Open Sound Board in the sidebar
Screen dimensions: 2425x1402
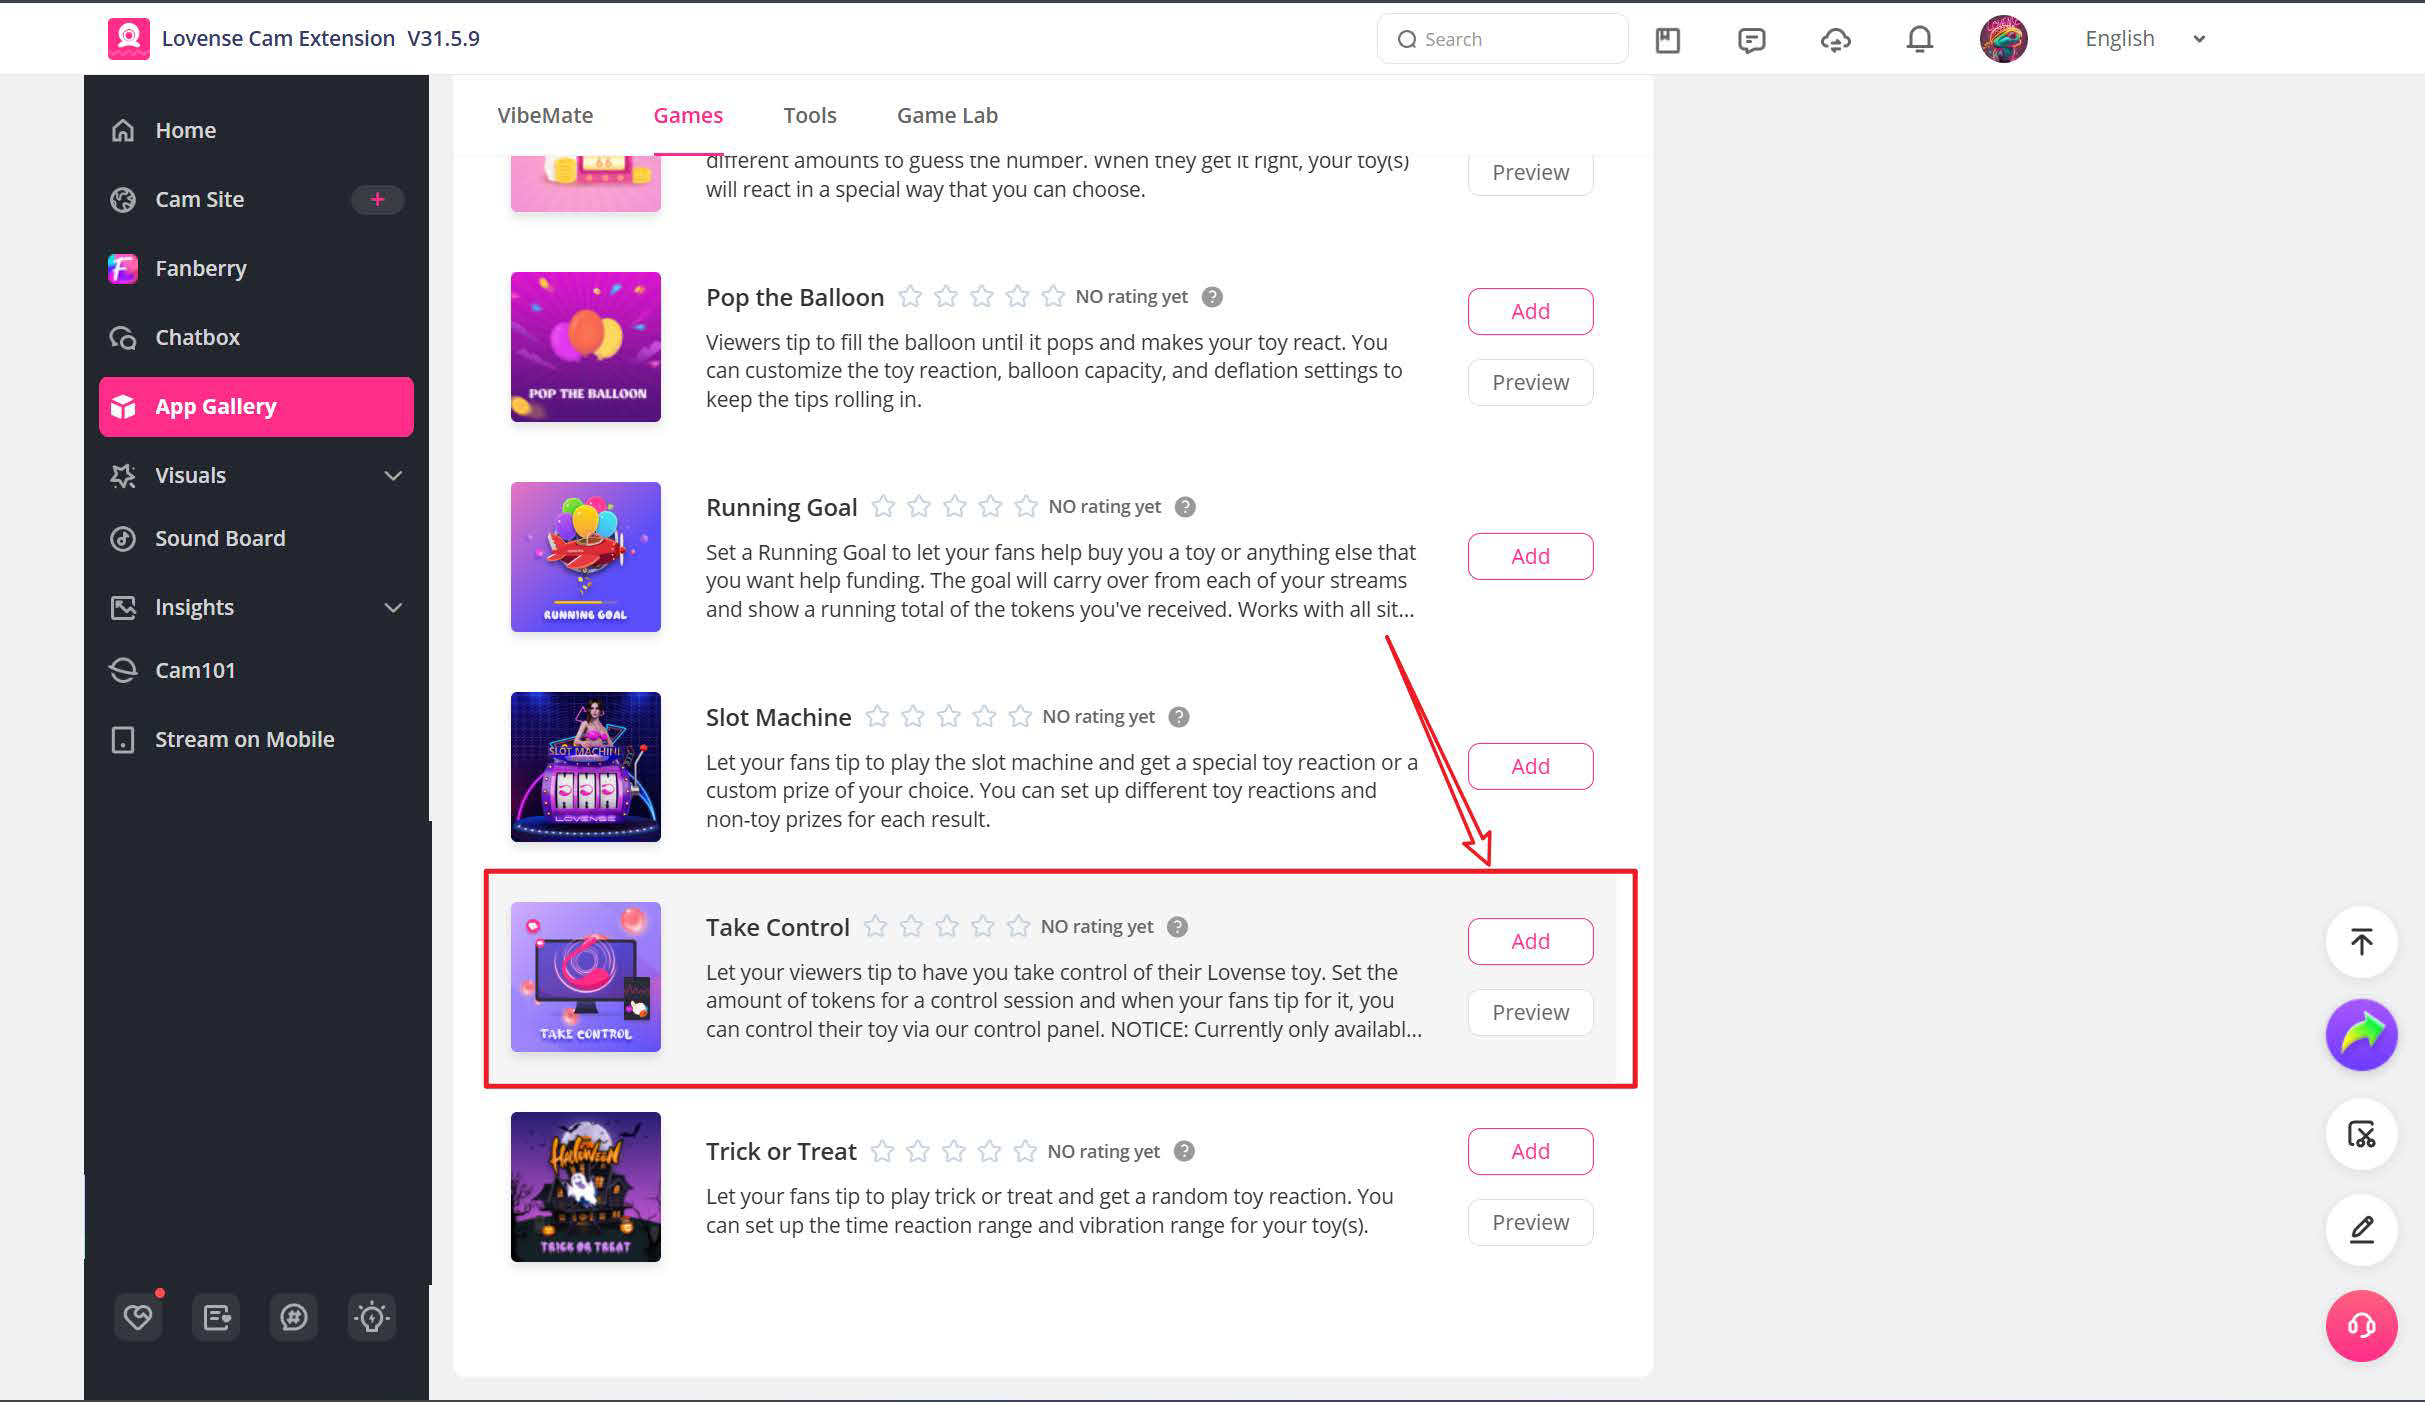(x=256, y=538)
